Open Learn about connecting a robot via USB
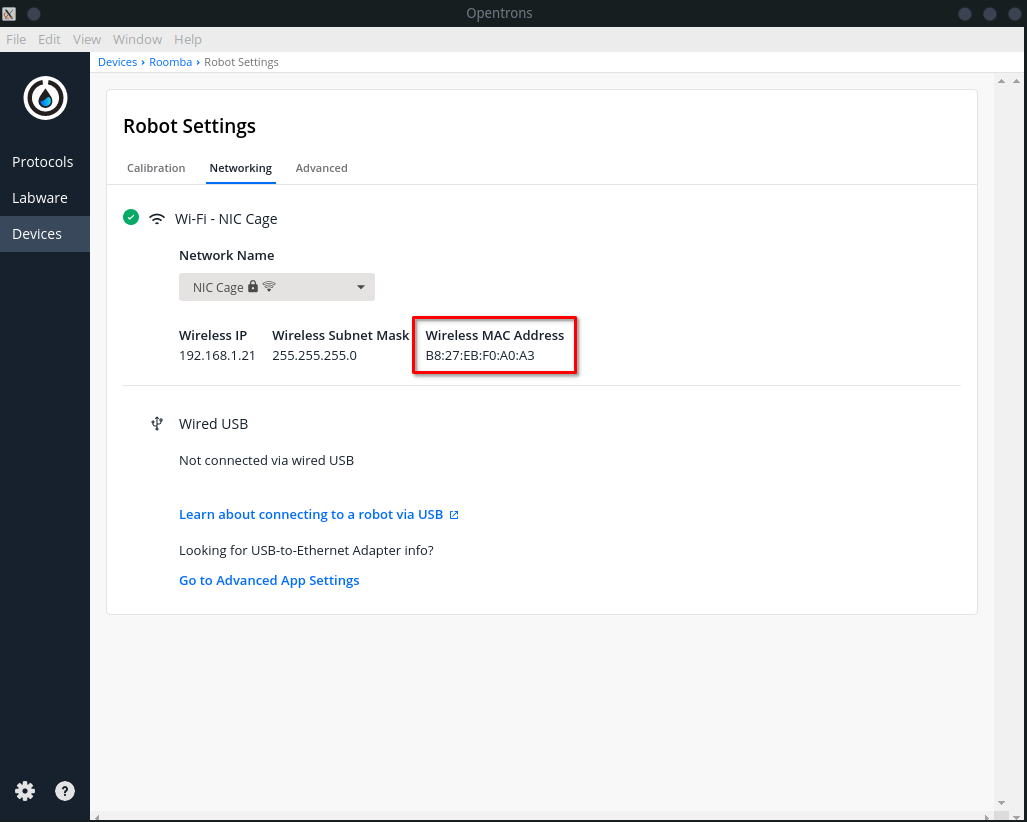 point(310,514)
